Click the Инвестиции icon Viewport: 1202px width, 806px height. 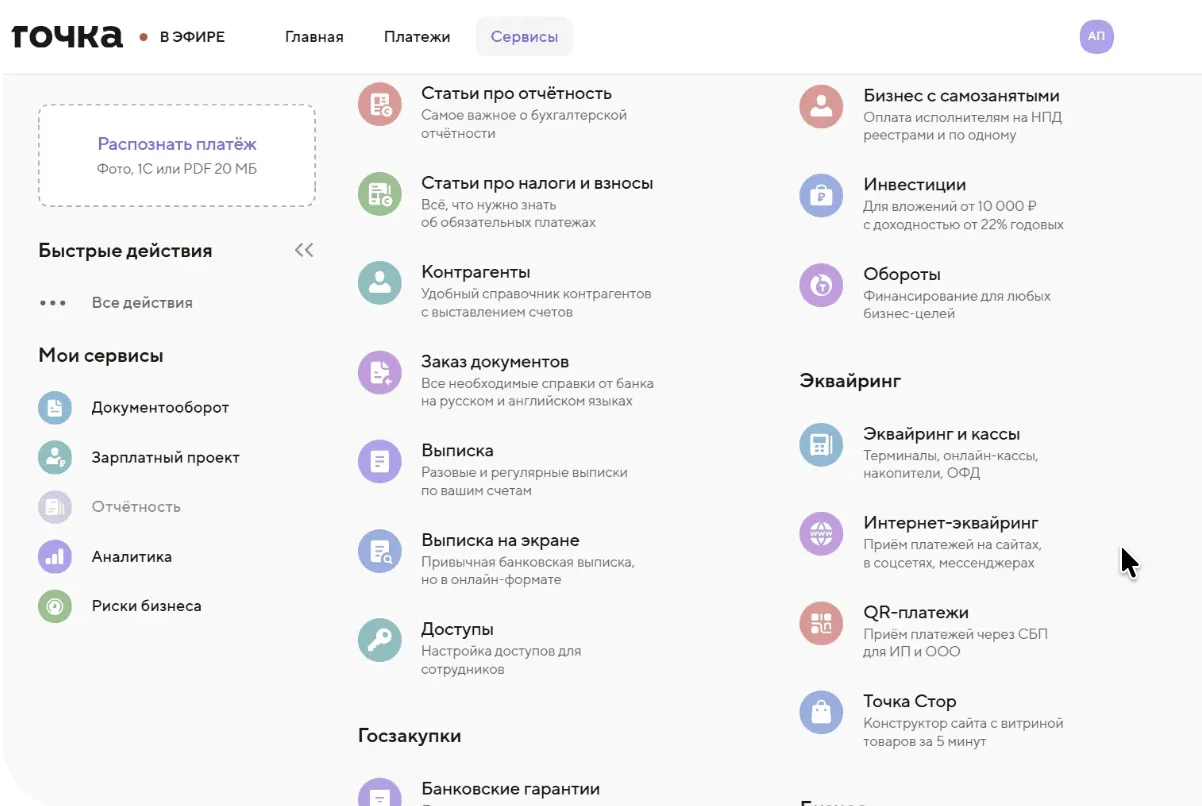[x=821, y=195]
